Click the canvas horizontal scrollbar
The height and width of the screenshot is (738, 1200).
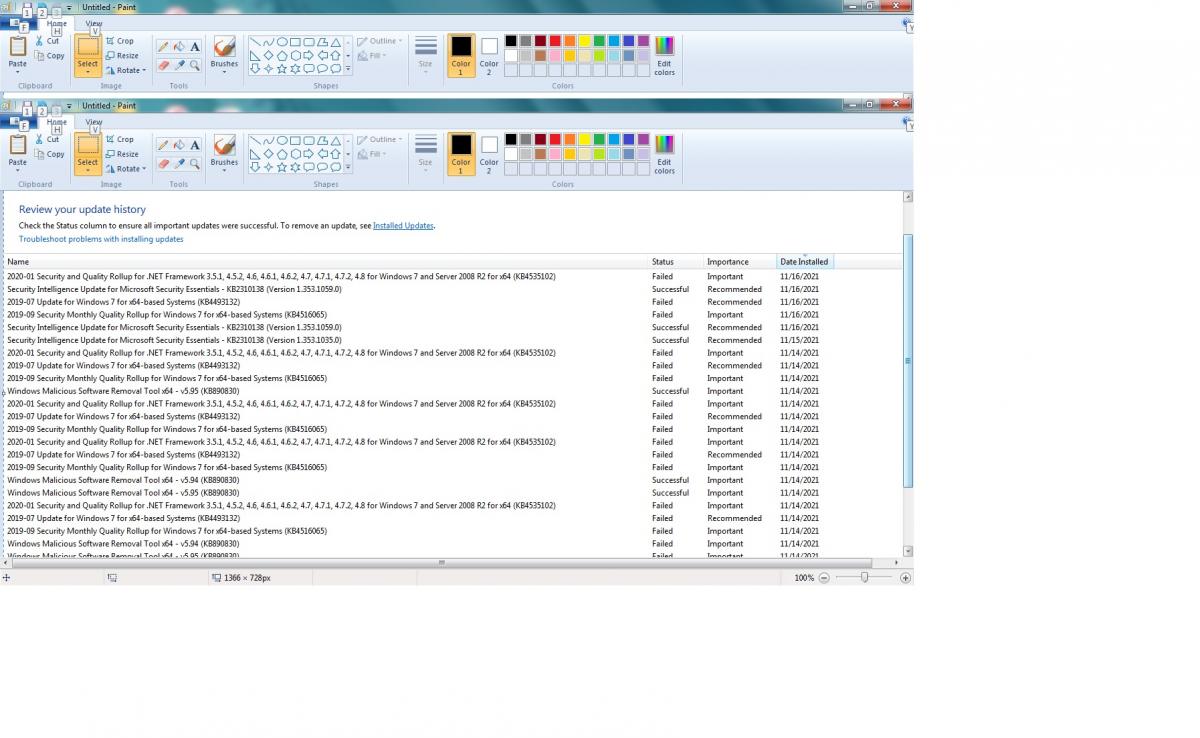click(x=441, y=563)
